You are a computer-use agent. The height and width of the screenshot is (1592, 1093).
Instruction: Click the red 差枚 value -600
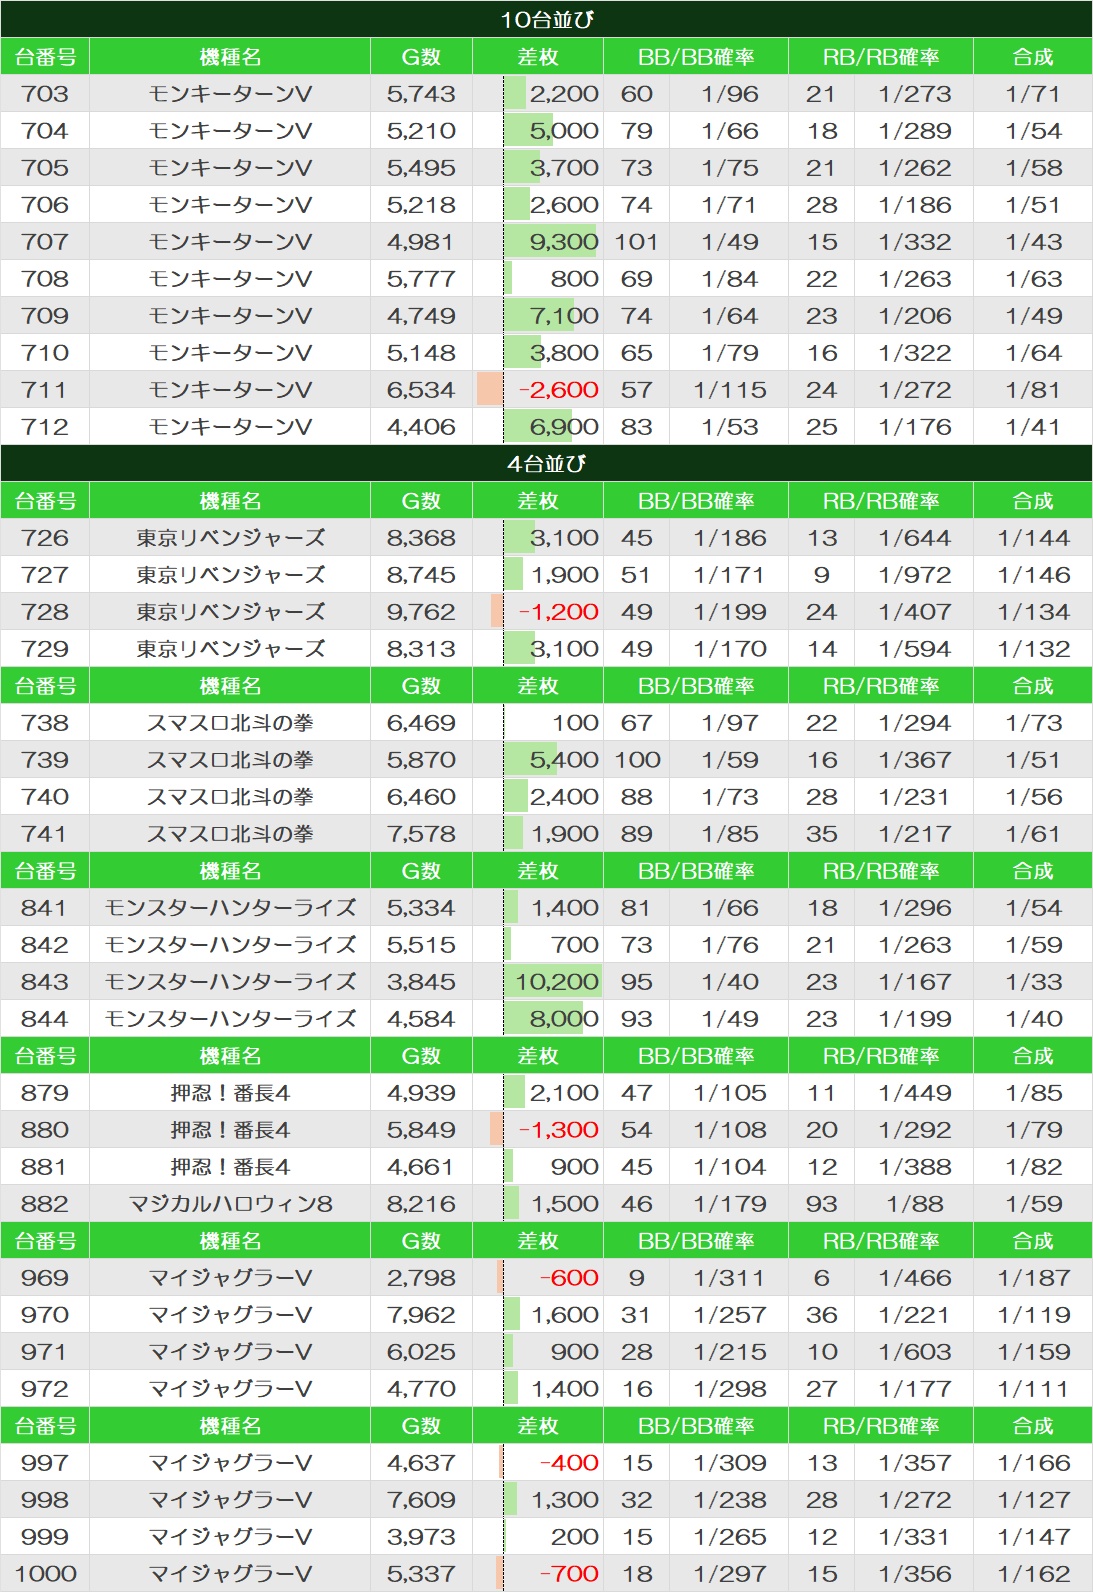pos(569,1278)
